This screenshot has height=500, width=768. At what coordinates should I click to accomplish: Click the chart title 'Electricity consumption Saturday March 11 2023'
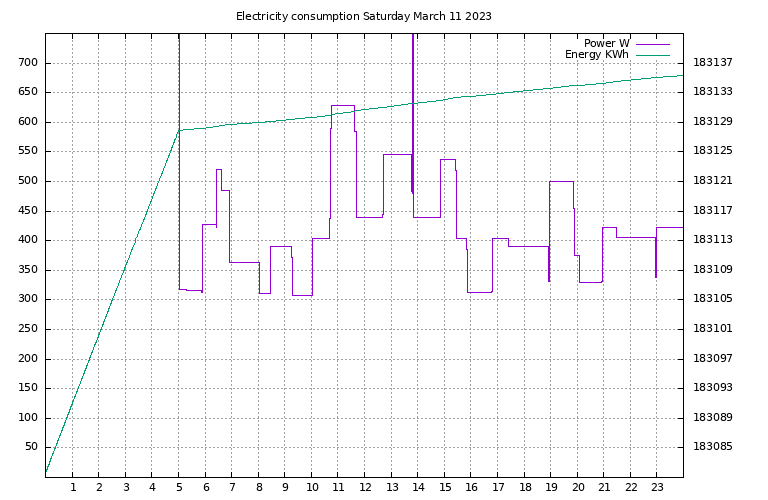click(x=363, y=16)
